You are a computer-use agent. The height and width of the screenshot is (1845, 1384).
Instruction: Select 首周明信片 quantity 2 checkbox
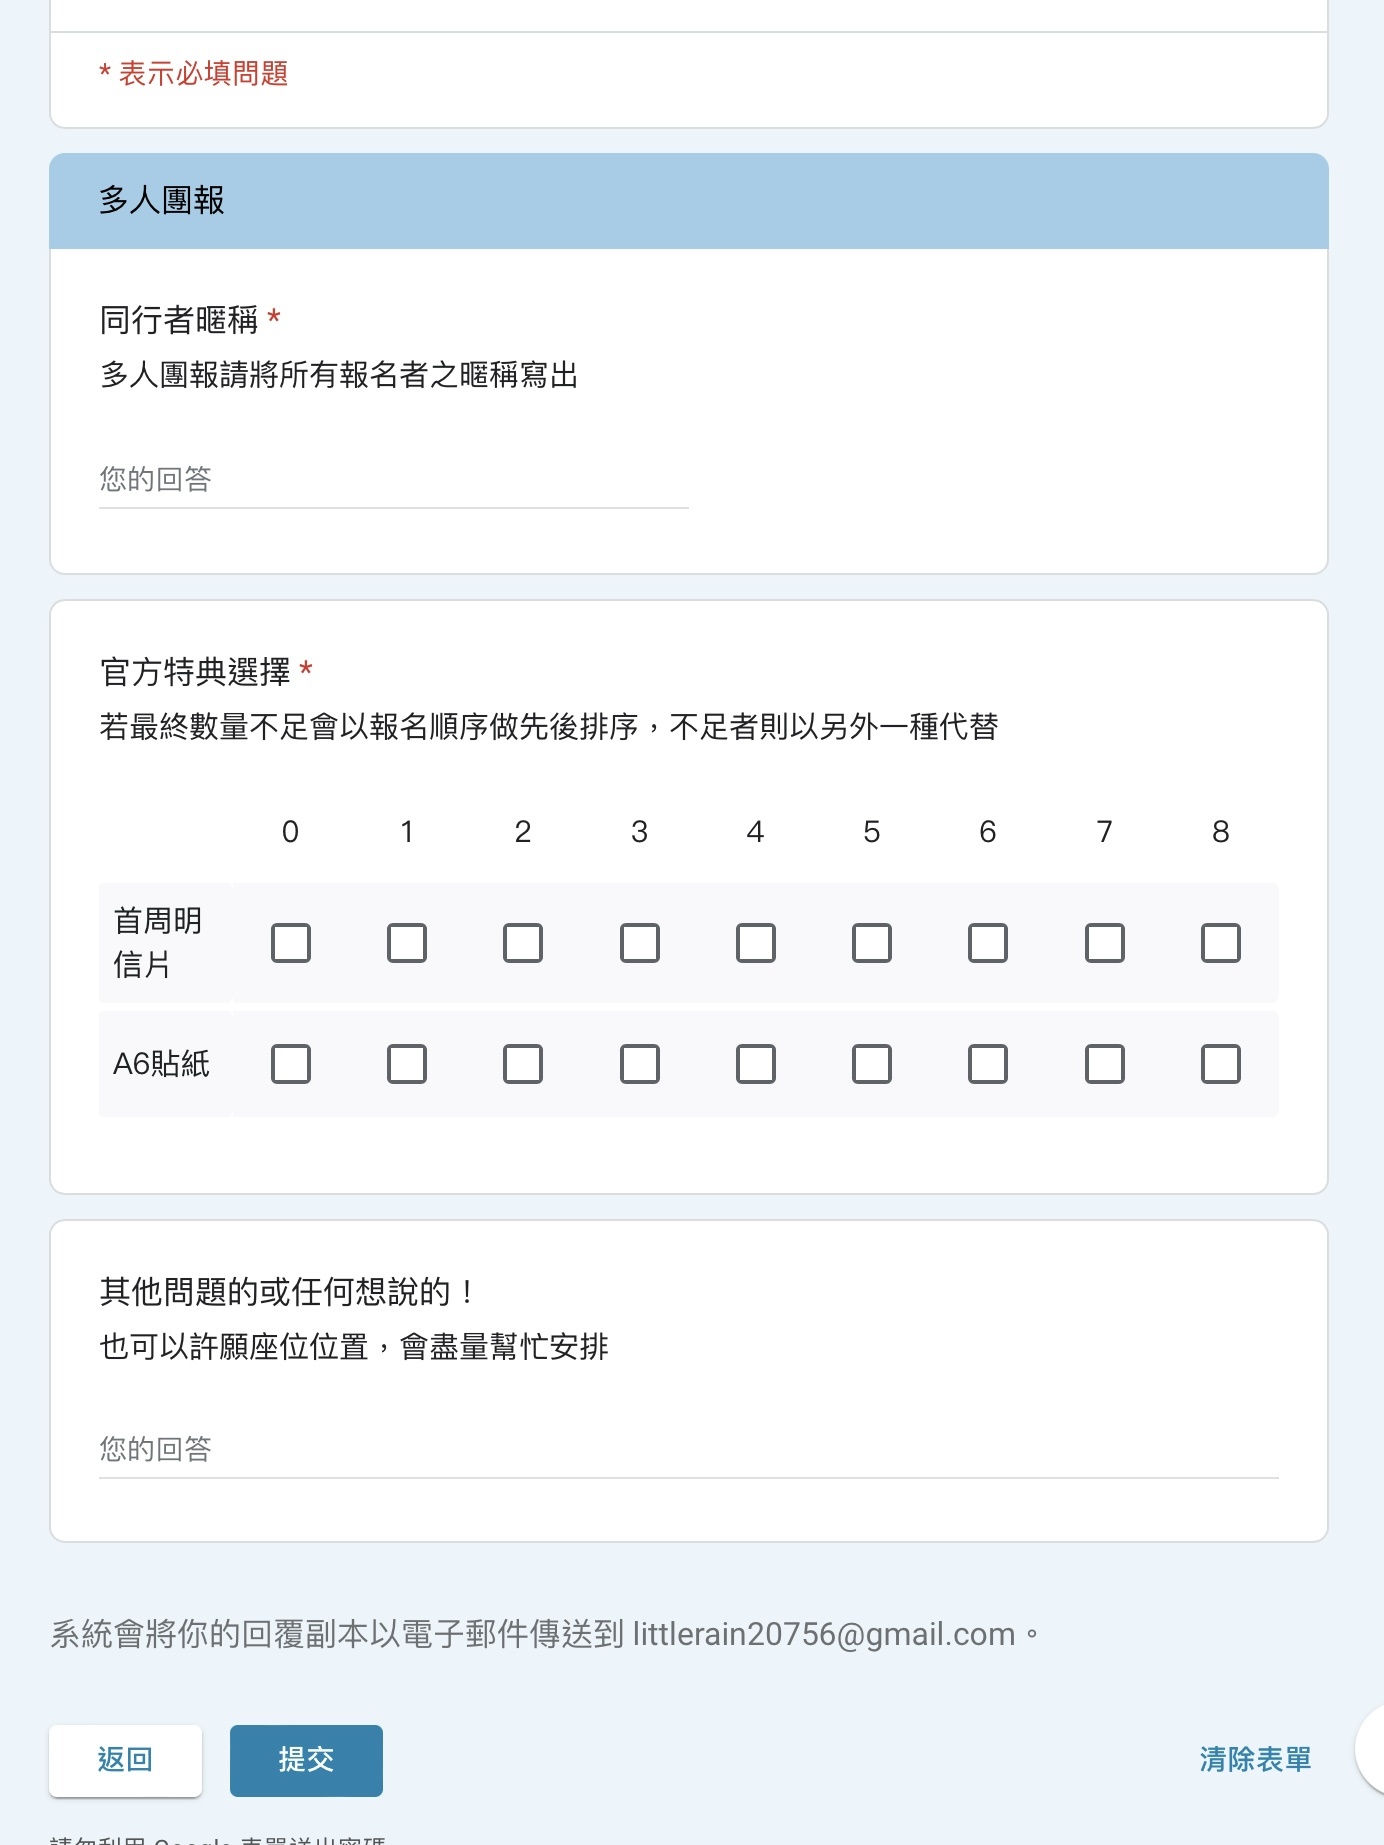point(523,943)
